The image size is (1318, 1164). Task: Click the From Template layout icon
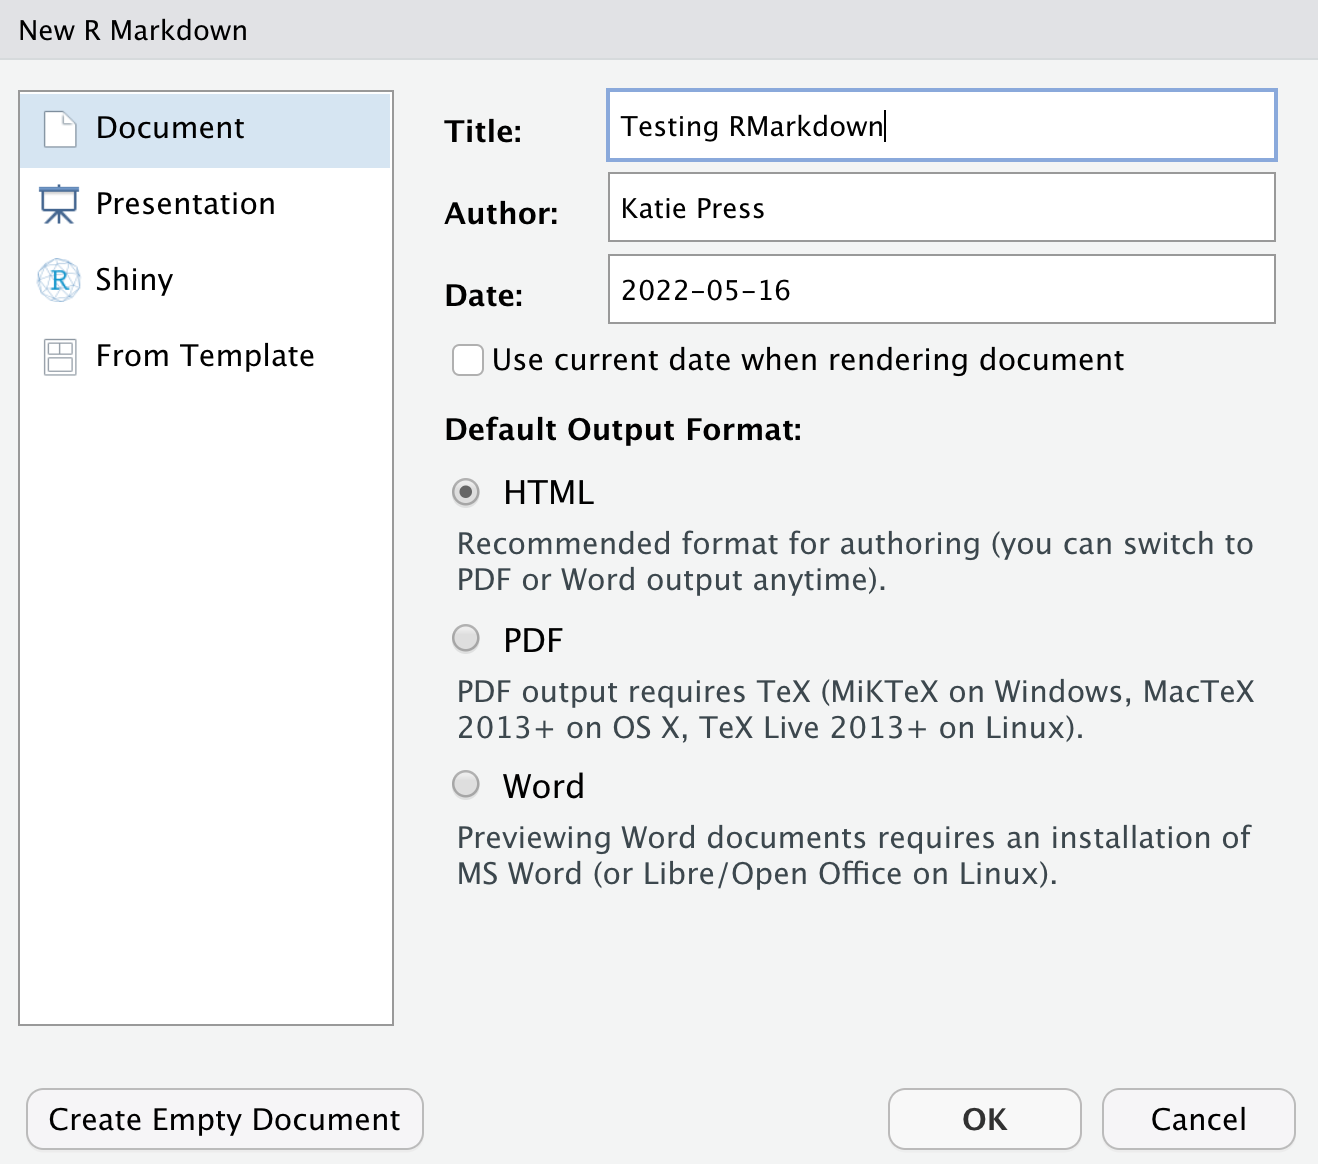click(x=60, y=357)
